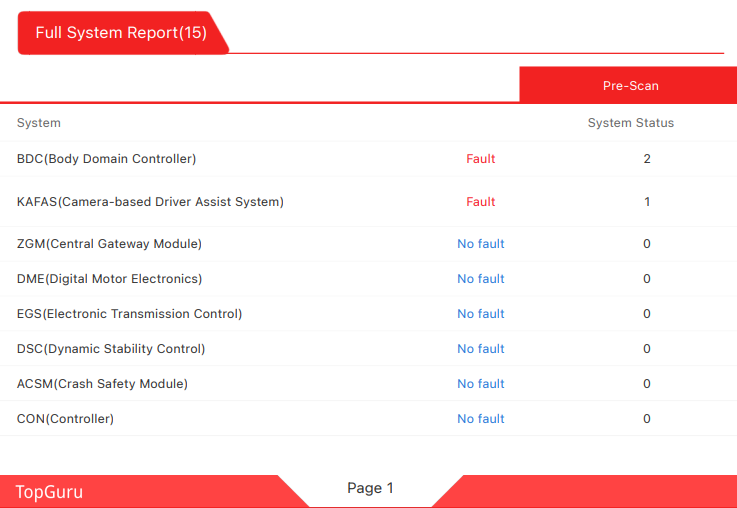This screenshot has height=508, width=737.
Task: Click No fault status for CON
Action: 480,419
